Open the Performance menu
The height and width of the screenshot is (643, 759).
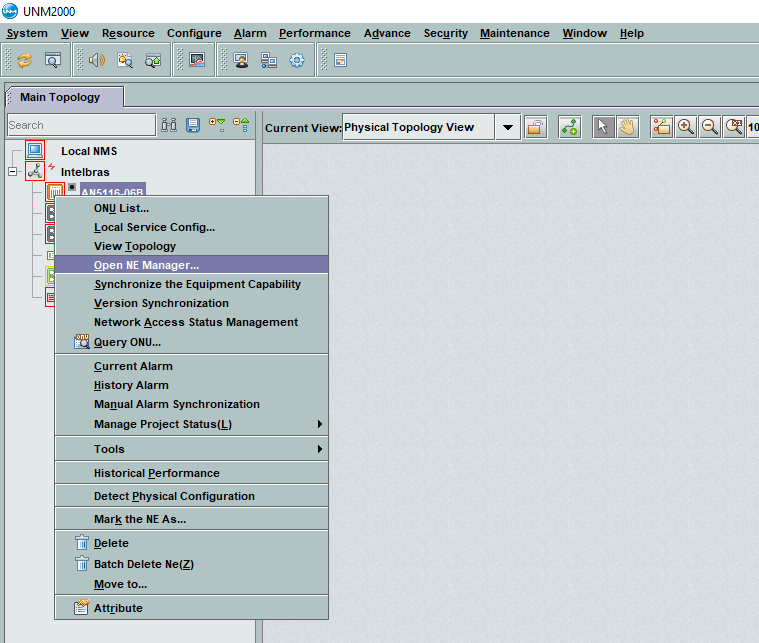pos(315,33)
